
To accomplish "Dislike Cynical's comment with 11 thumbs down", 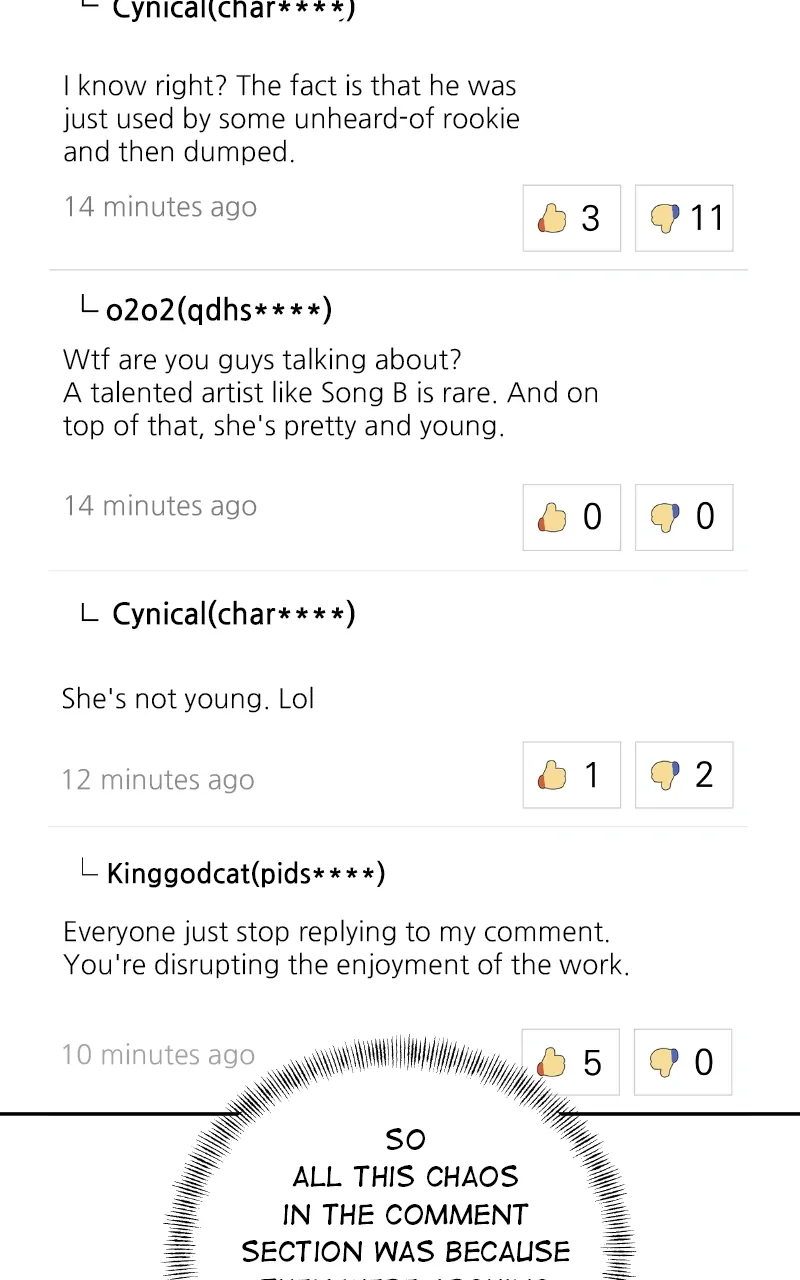I will pyautogui.click(x=684, y=218).
